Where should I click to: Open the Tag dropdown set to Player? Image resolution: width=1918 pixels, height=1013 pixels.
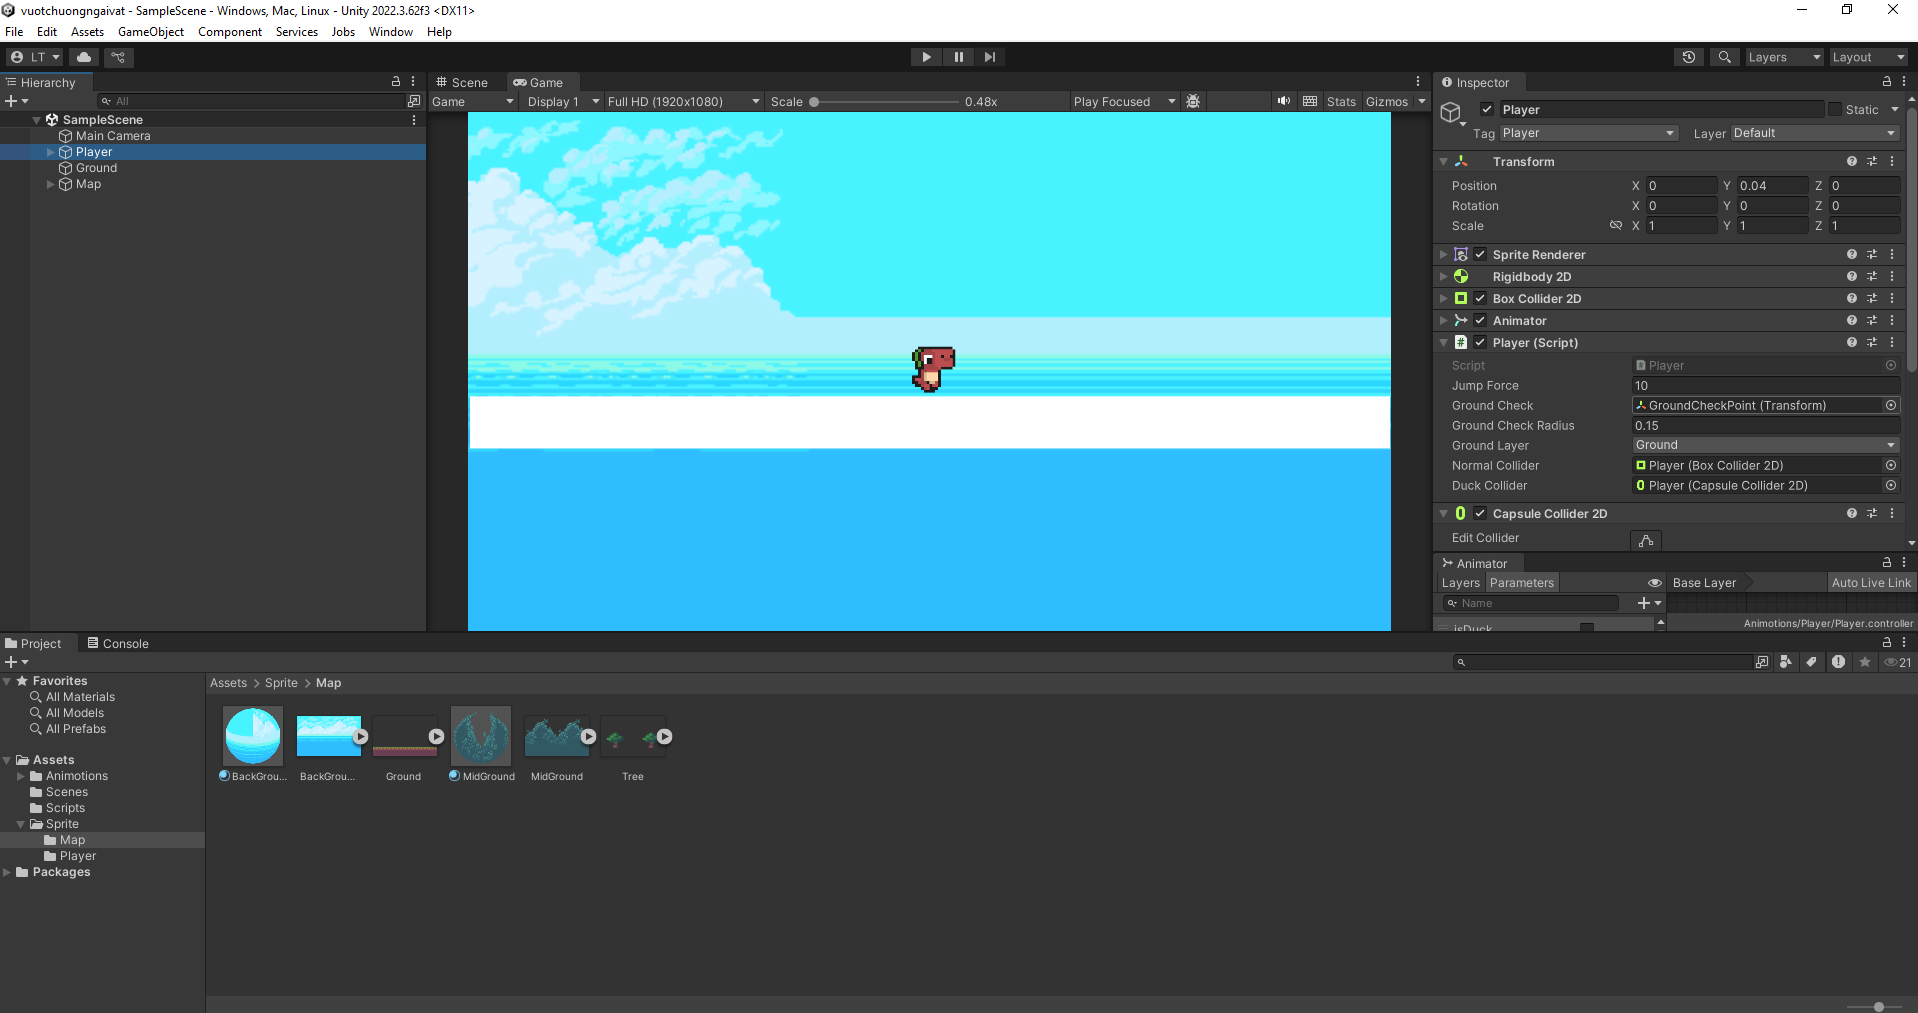coord(1587,133)
